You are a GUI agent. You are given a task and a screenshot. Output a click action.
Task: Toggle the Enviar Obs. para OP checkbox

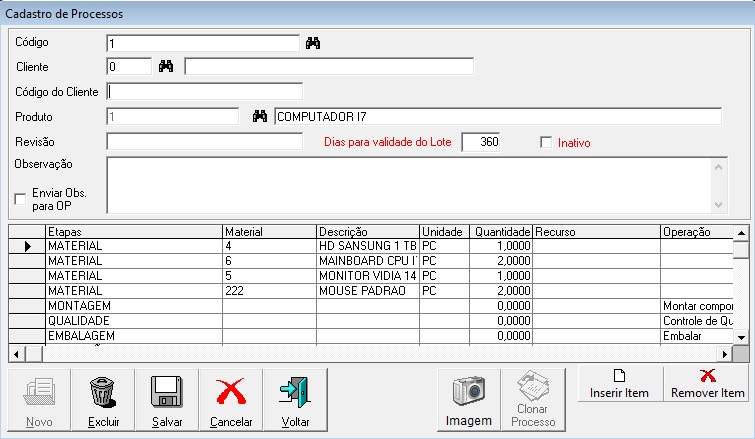click(20, 199)
